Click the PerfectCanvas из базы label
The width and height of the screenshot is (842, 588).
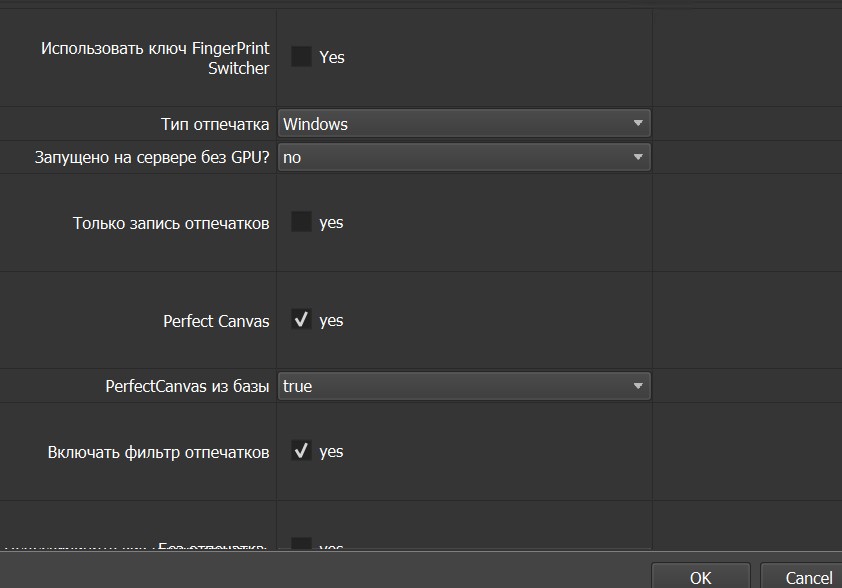tap(187, 386)
